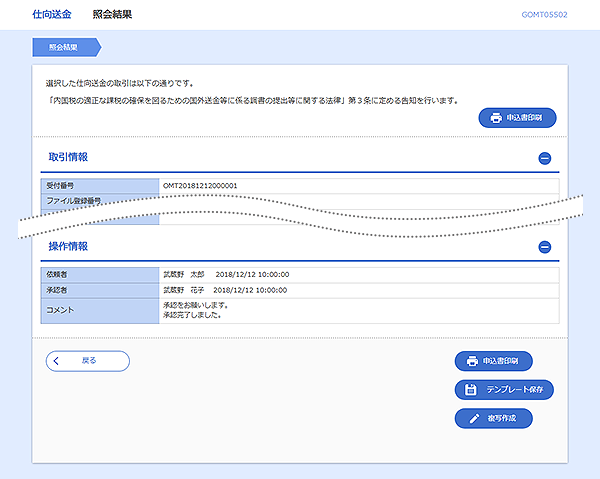Click the 仕向送金 header title

52,15
